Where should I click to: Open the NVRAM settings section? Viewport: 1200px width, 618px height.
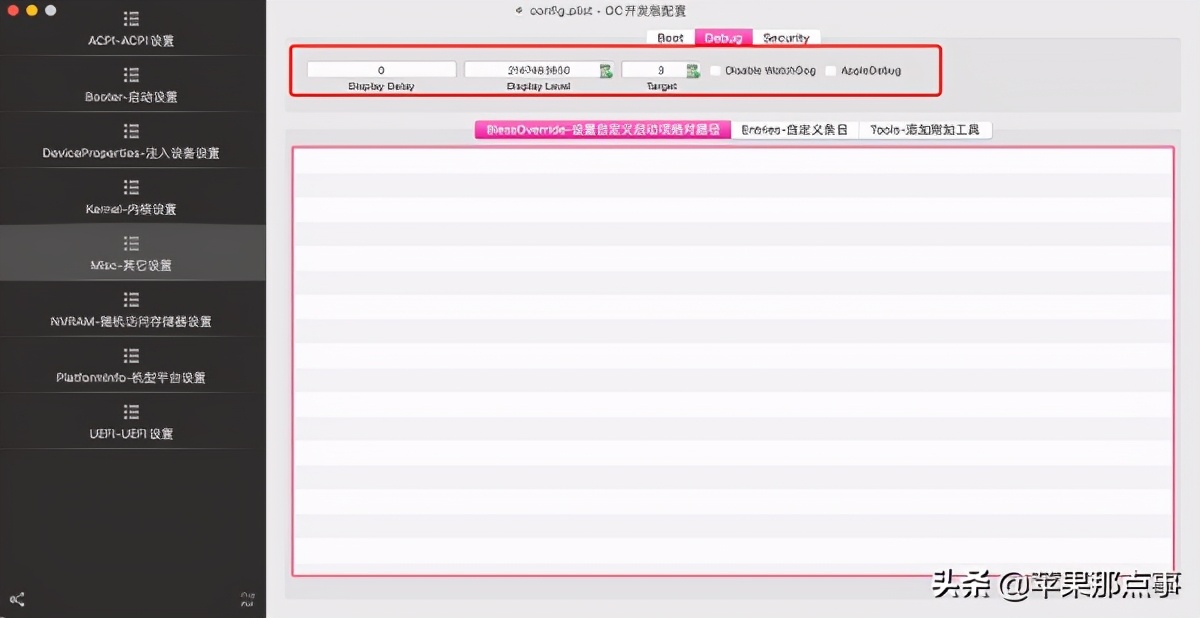coord(131,310)
